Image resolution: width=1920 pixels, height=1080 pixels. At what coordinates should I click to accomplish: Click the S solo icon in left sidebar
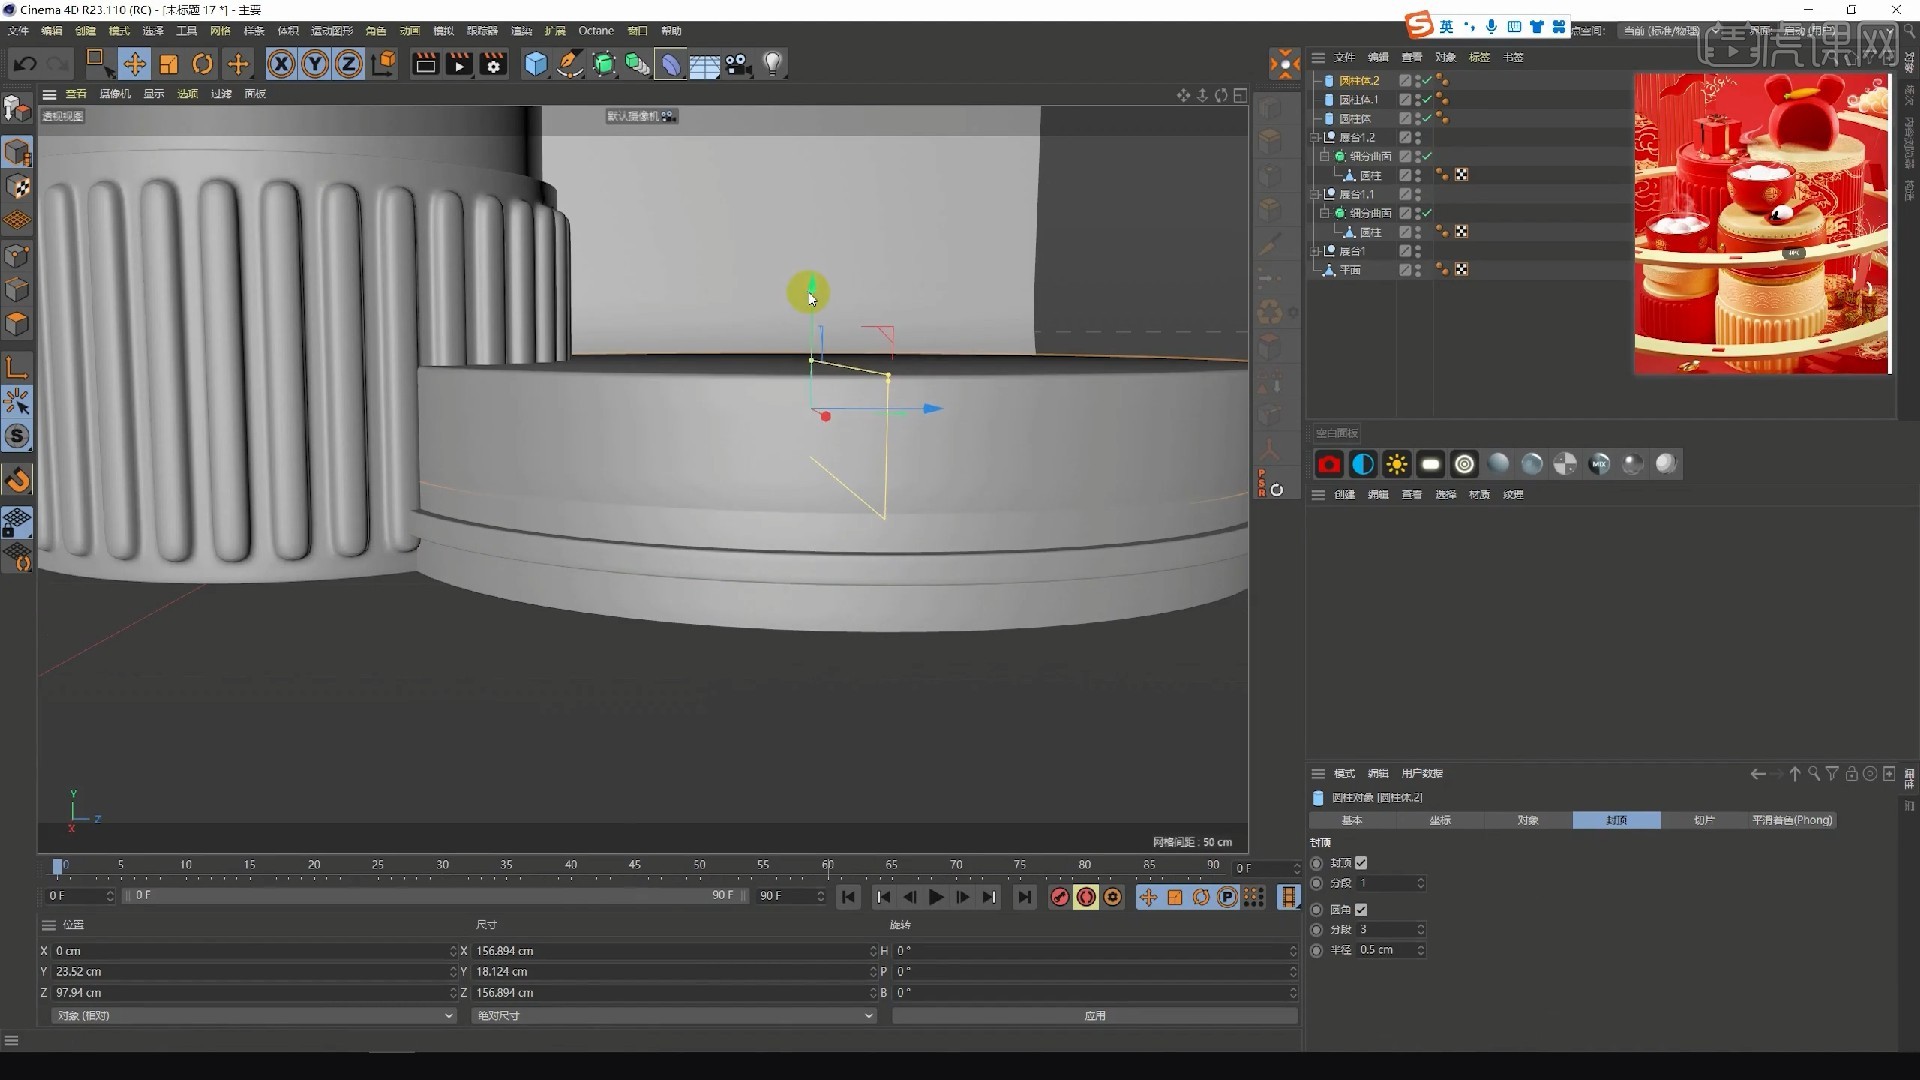17,436
